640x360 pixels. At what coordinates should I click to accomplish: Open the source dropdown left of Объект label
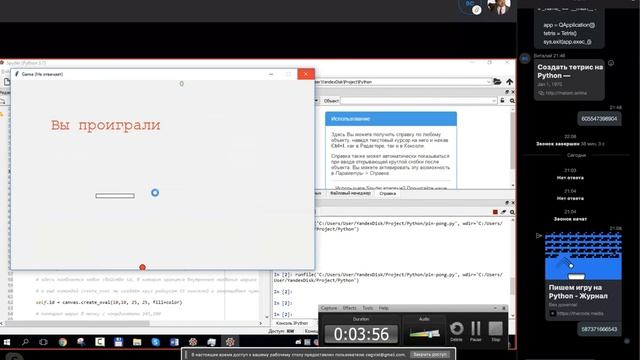(x=316, y=100)
